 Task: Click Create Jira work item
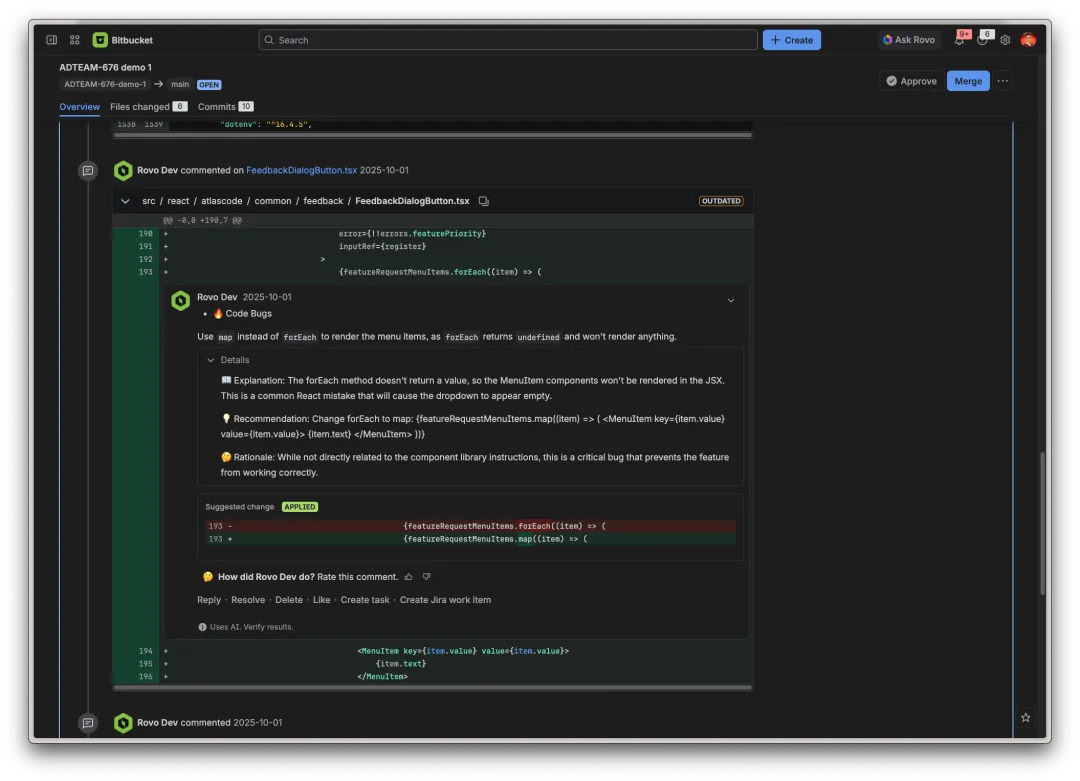(x=446, y=600)
